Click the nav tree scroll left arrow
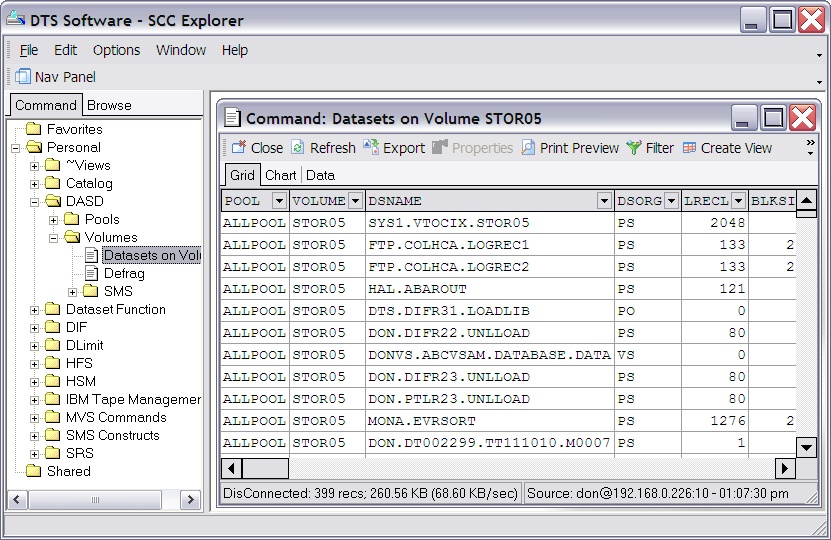Screen dimensions: 831x540 (x=17, y=499)
